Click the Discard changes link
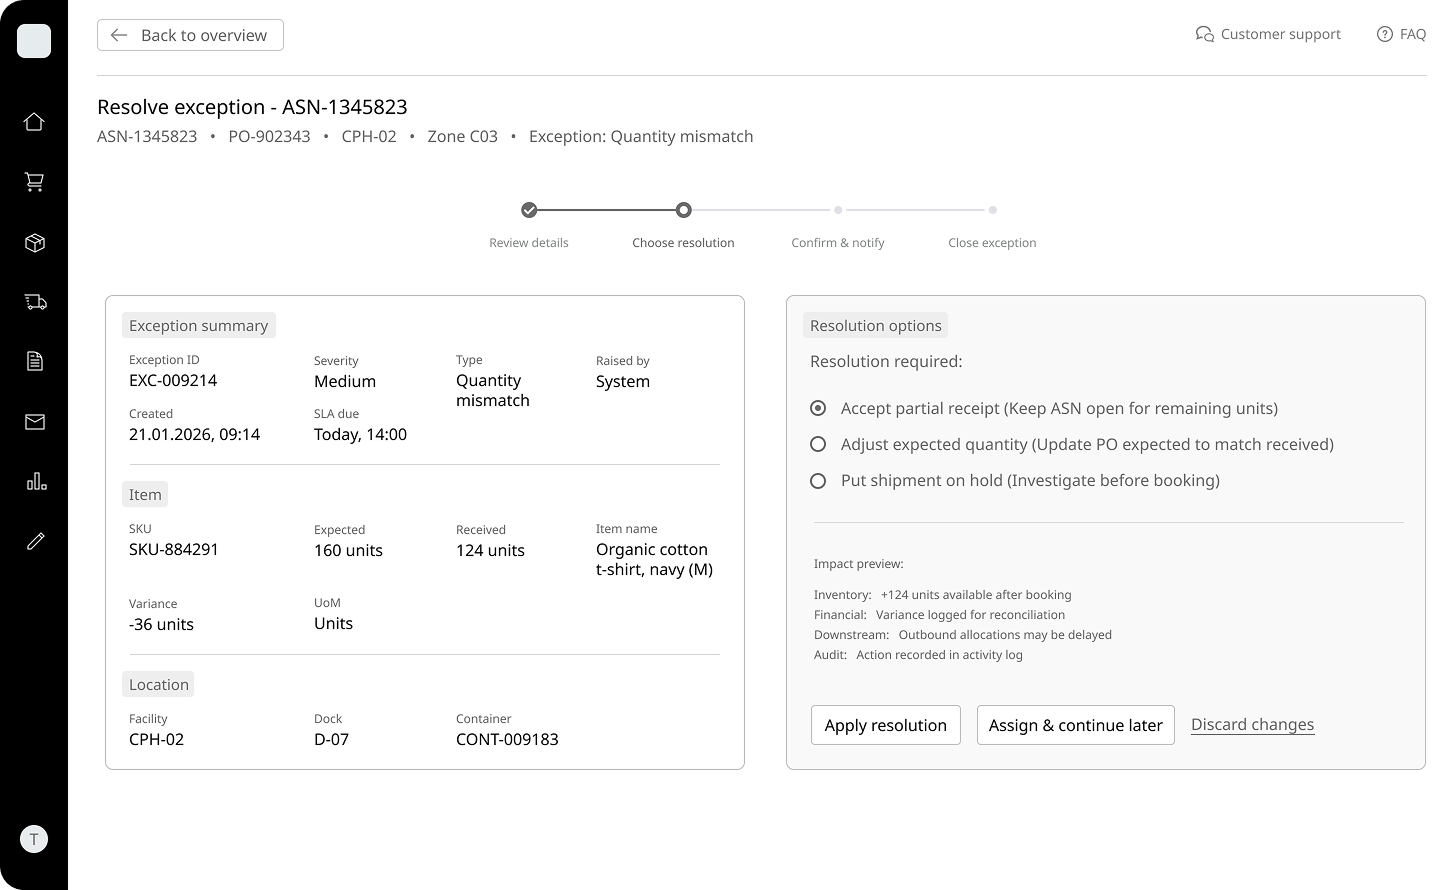This screenshot has width=1450, height=890. (x=1252, y=725)
